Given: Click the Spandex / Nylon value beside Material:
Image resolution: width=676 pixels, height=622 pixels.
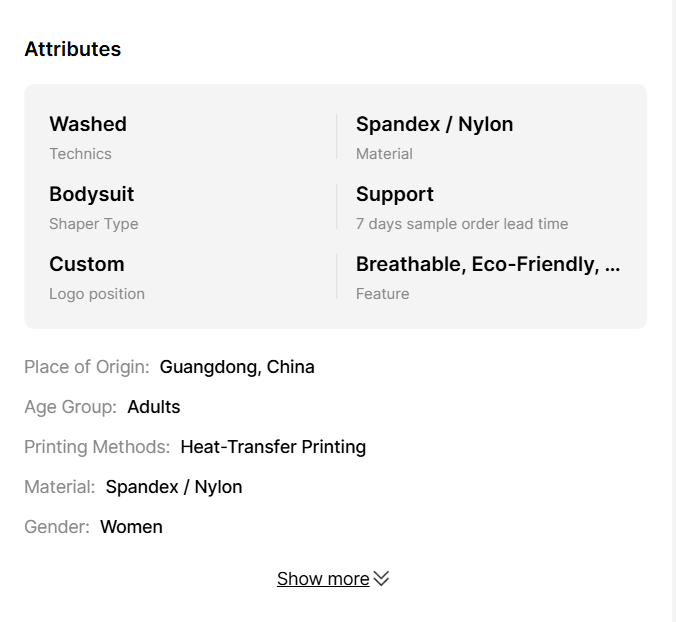Looking at the screenshot, I should pyautogui.click(x=174, y=487).
